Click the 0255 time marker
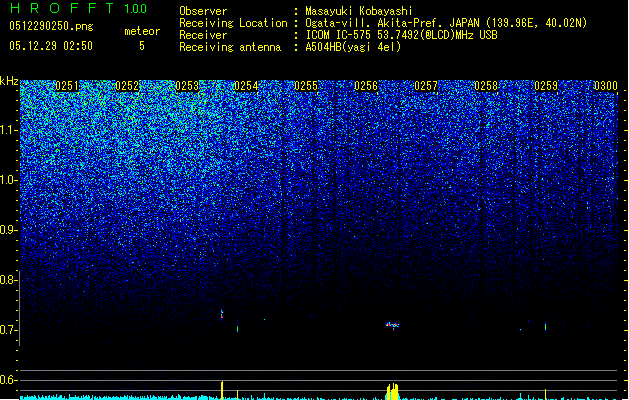Viewport: 629px width, 400px height. (x=306, y=86)
